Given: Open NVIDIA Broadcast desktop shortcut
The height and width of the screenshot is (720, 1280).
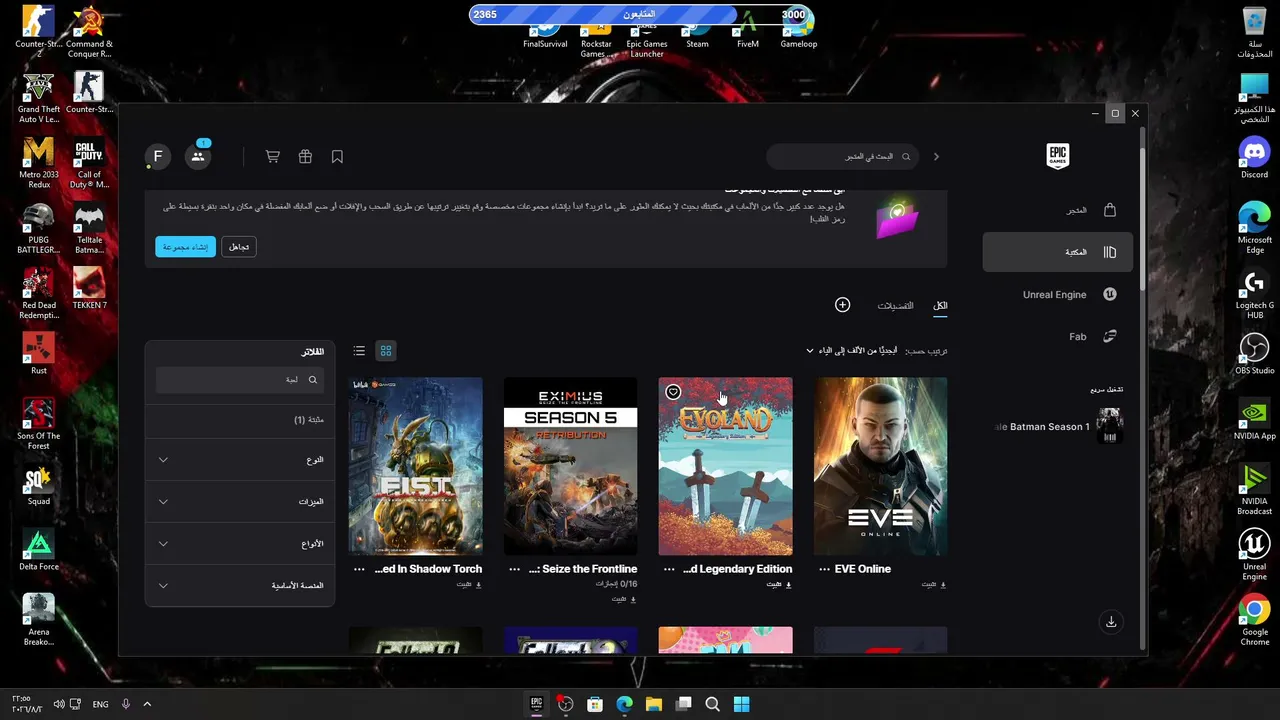Looking at the screenshot, I should tap(1254, 490).
